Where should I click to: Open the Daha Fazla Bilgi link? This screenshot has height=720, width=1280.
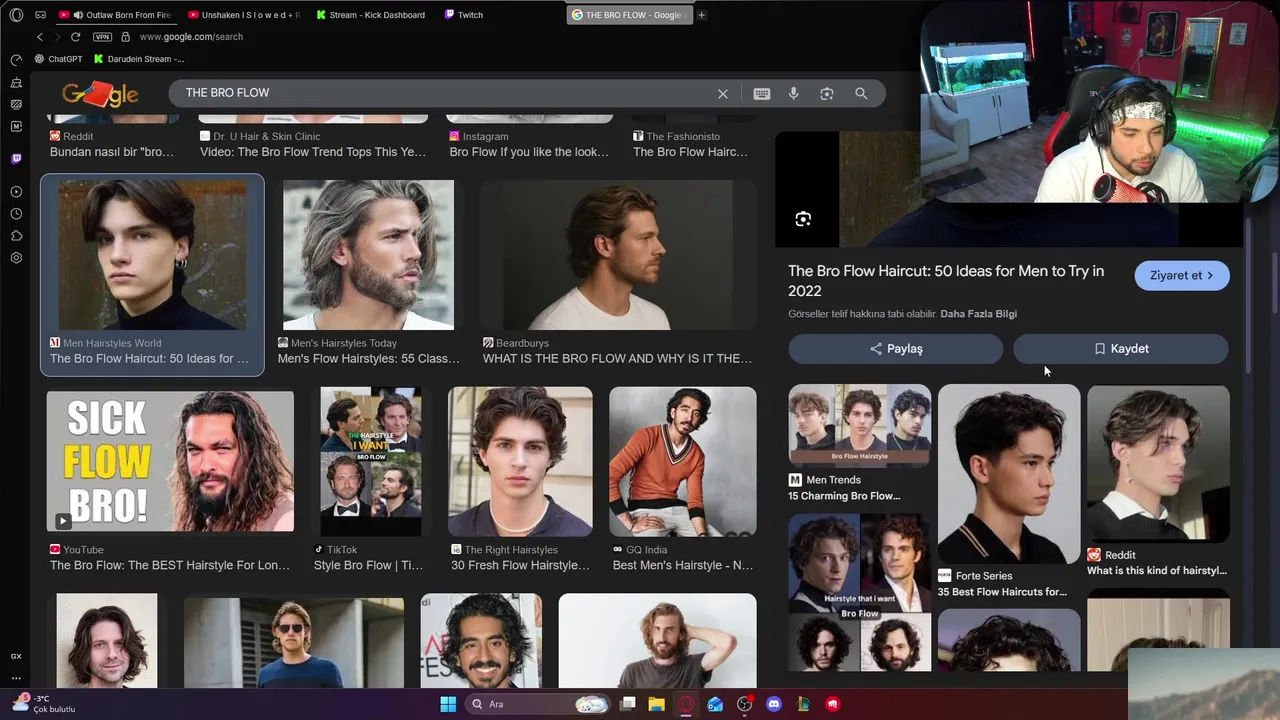pyautogui.click(x=978, y=314)
